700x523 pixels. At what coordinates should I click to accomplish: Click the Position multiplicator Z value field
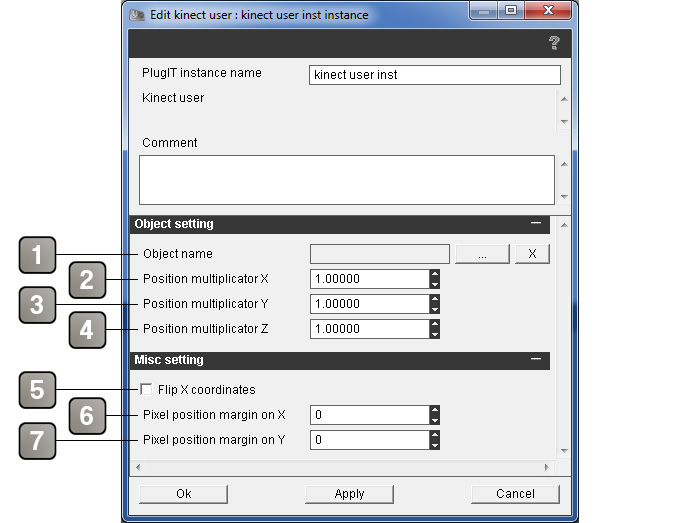pos(370,329)
